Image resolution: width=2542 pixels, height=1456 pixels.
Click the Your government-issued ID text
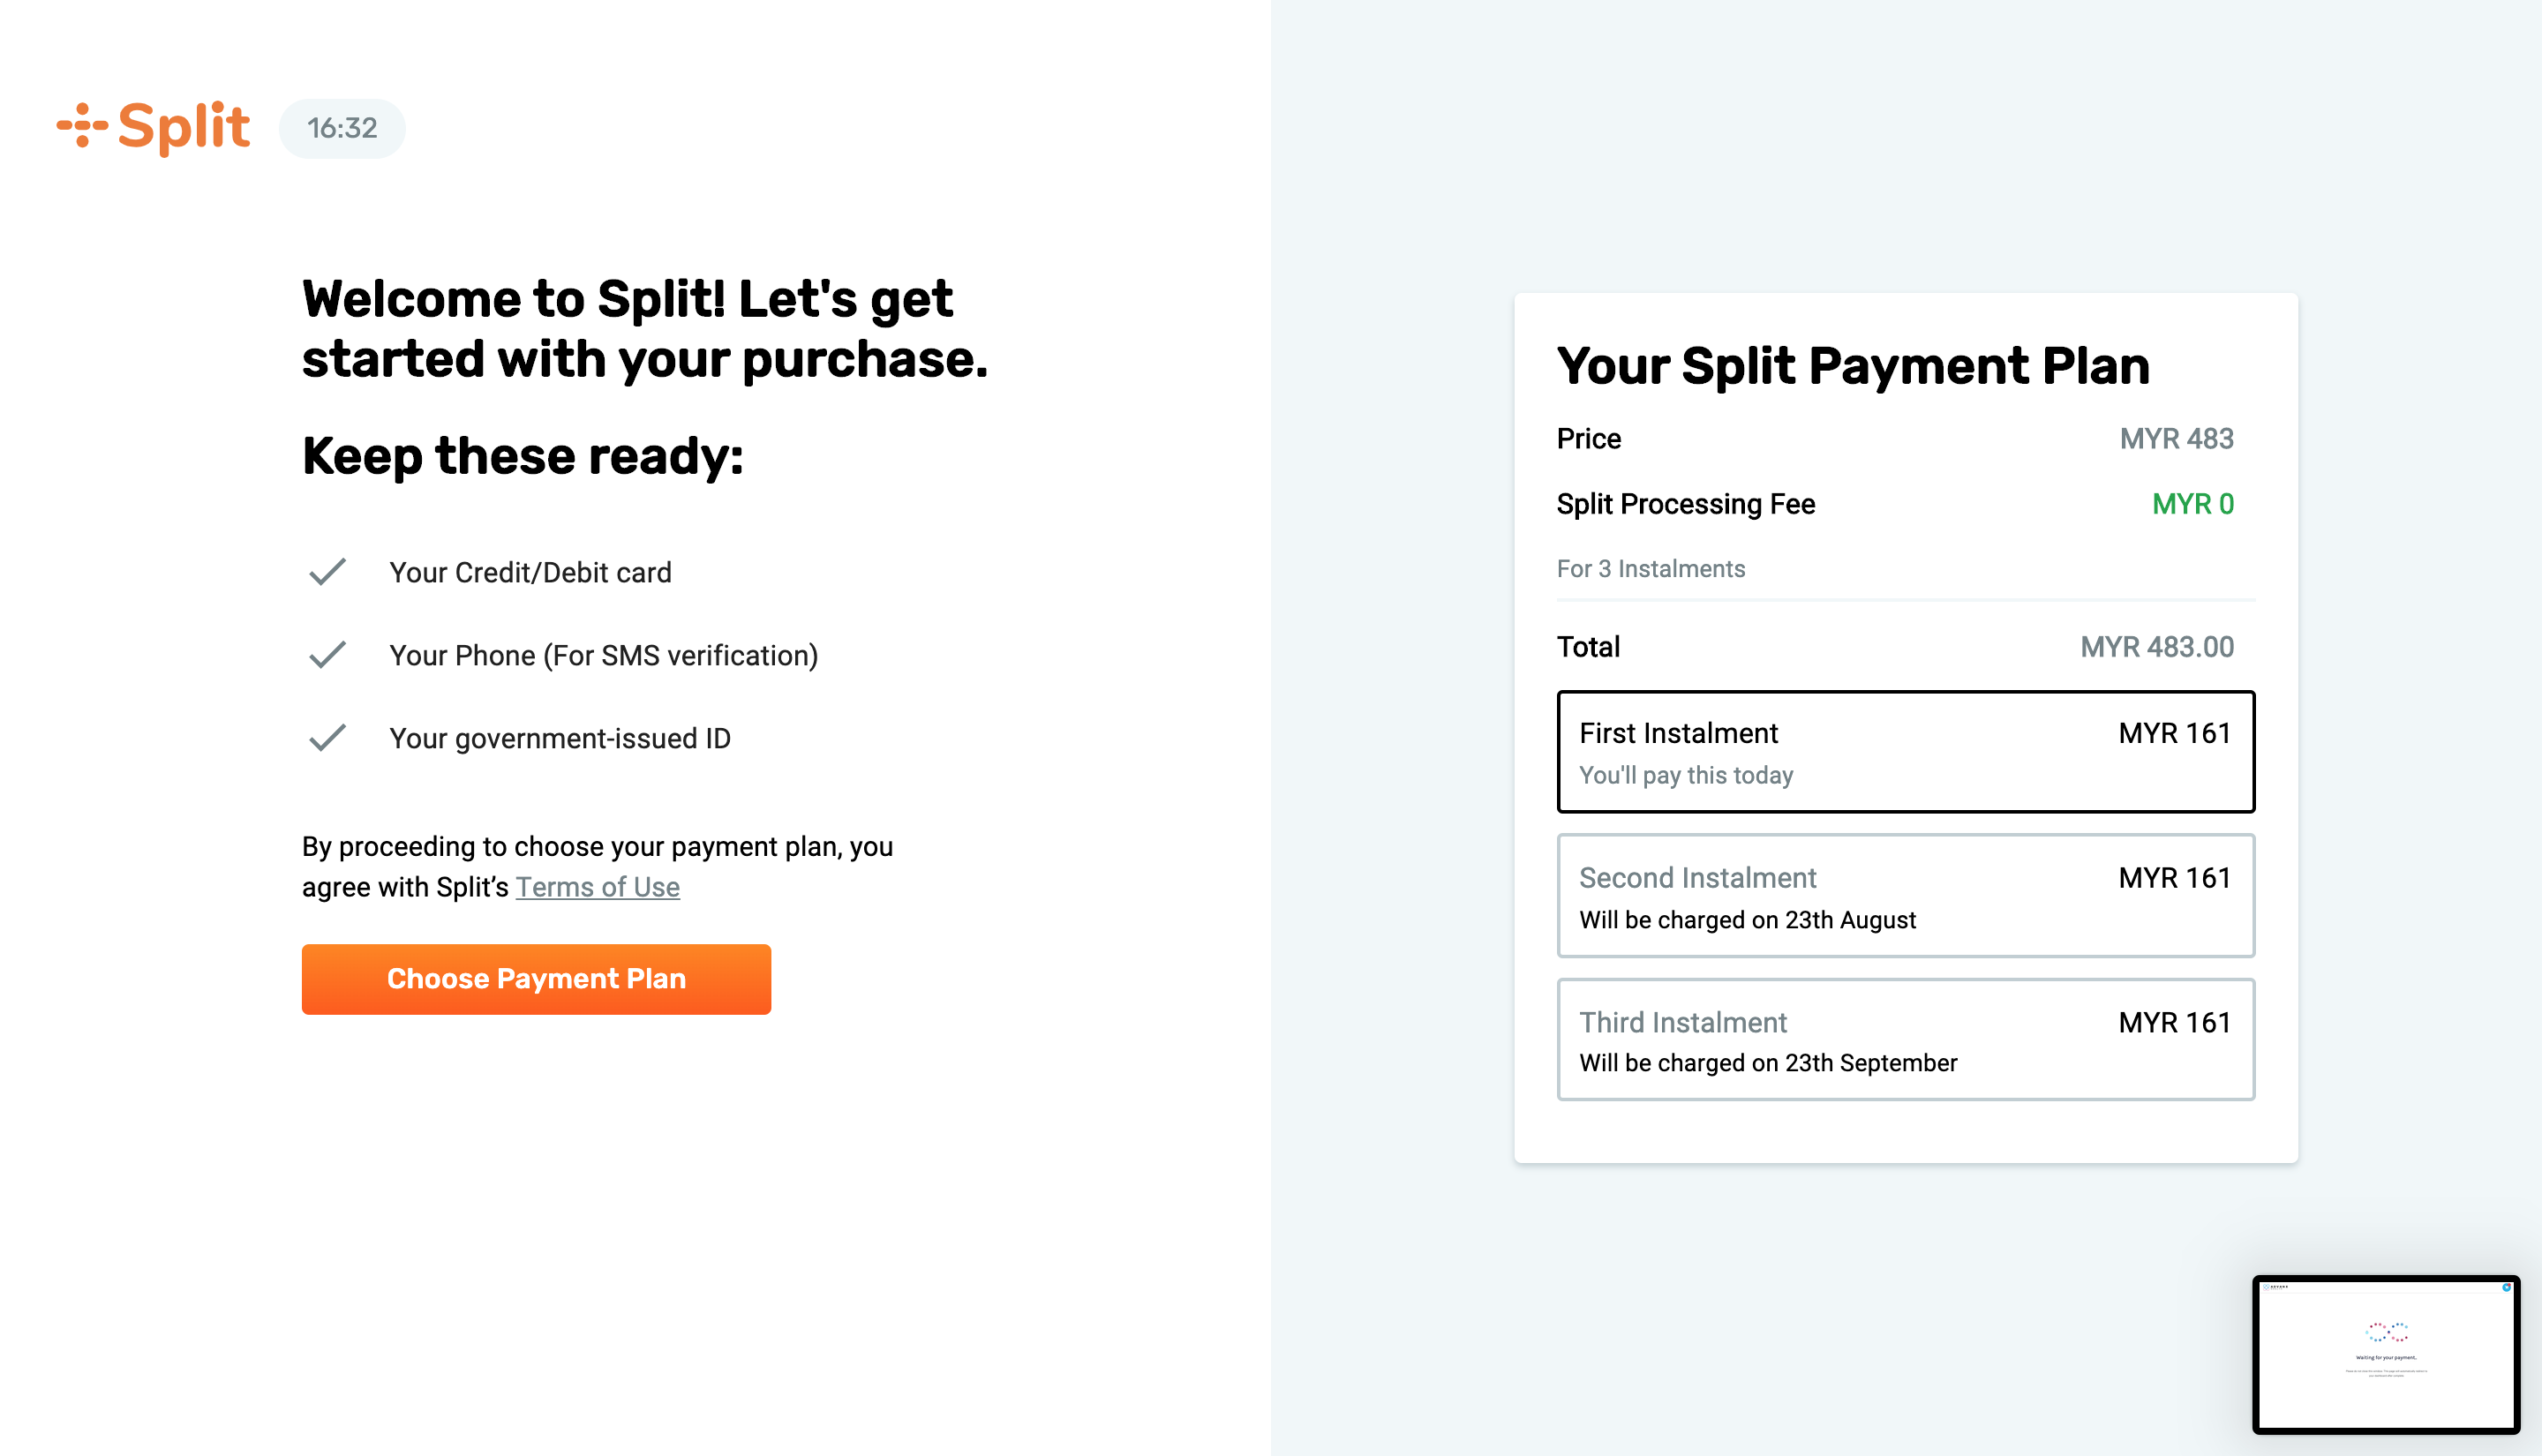point(560,738)
